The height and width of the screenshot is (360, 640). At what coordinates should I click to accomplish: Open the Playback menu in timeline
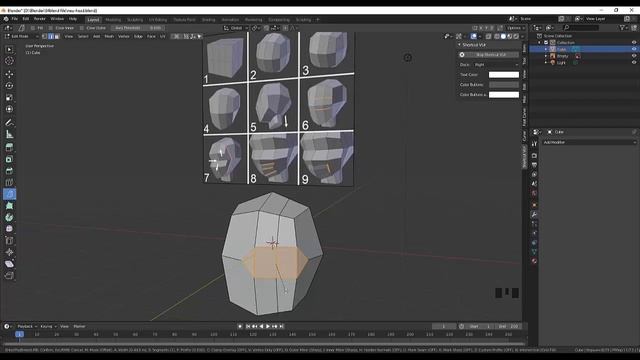[27, 327]
